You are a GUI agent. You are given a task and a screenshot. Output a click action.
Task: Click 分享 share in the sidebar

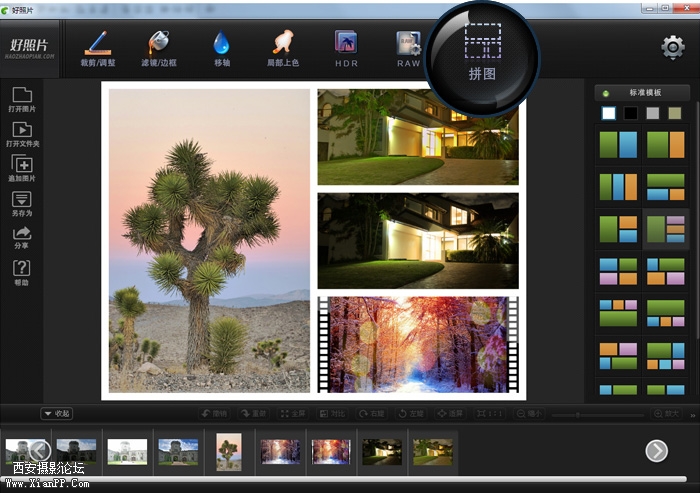22,238
